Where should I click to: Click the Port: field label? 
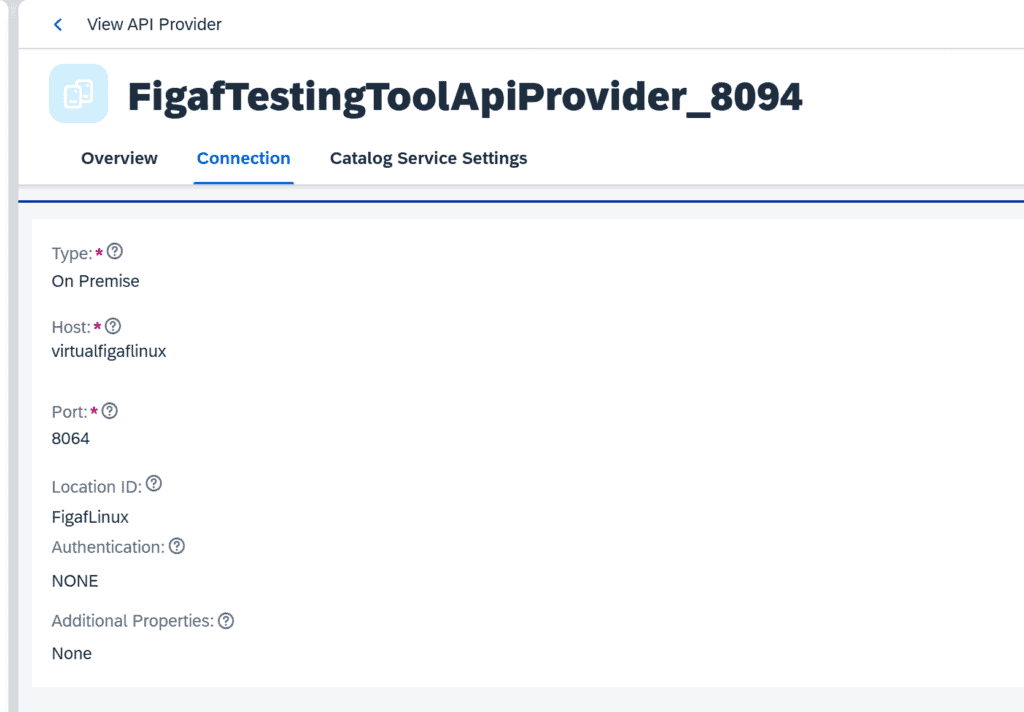tap(69, 412)
